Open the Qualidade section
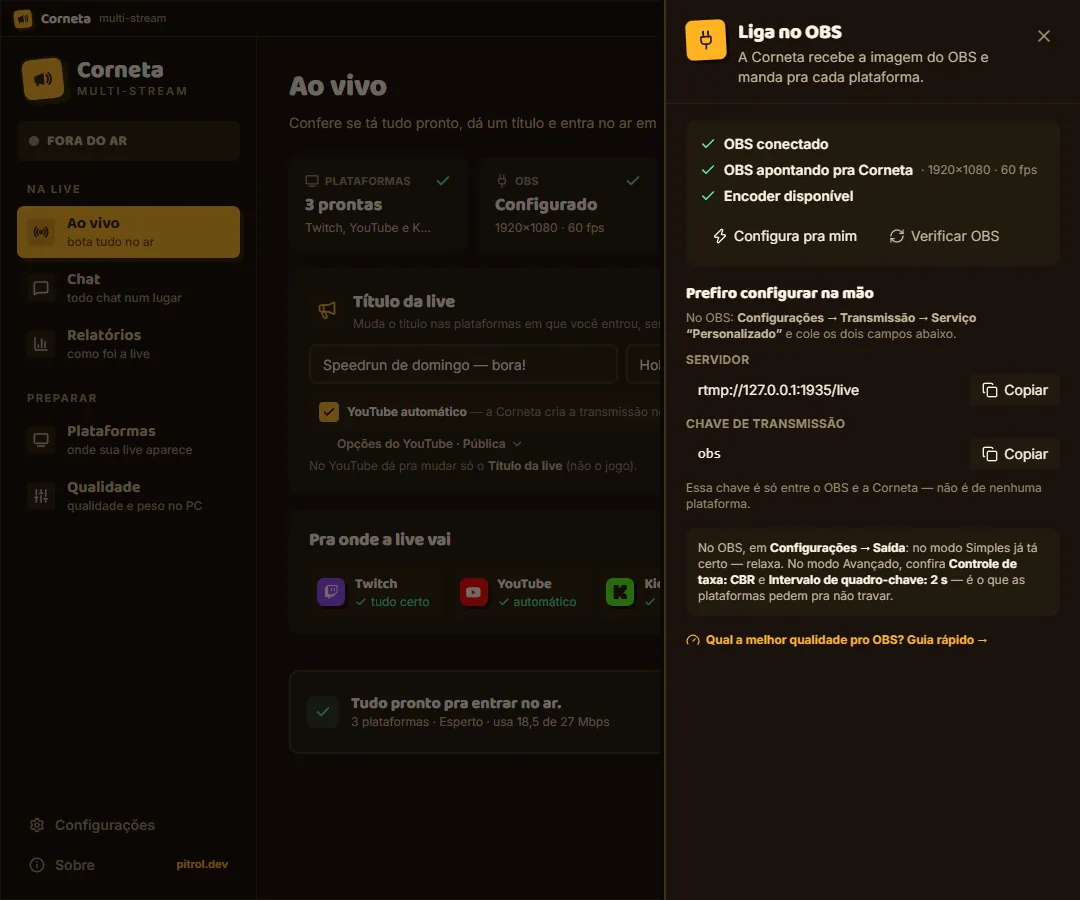 pyautogui.click(x=129, y=495)
